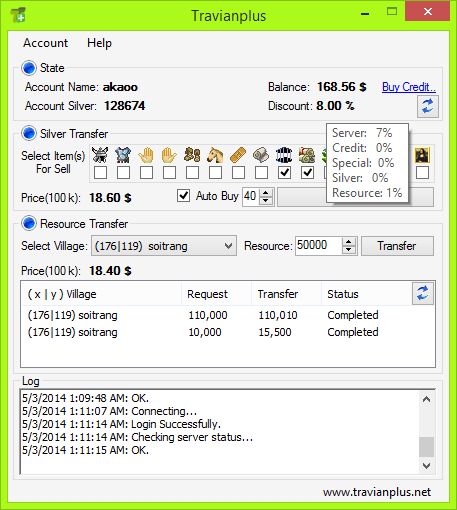Viewport: 457px width, 510px height.
Task: Click the Transfer button
Action: point(397,246)
